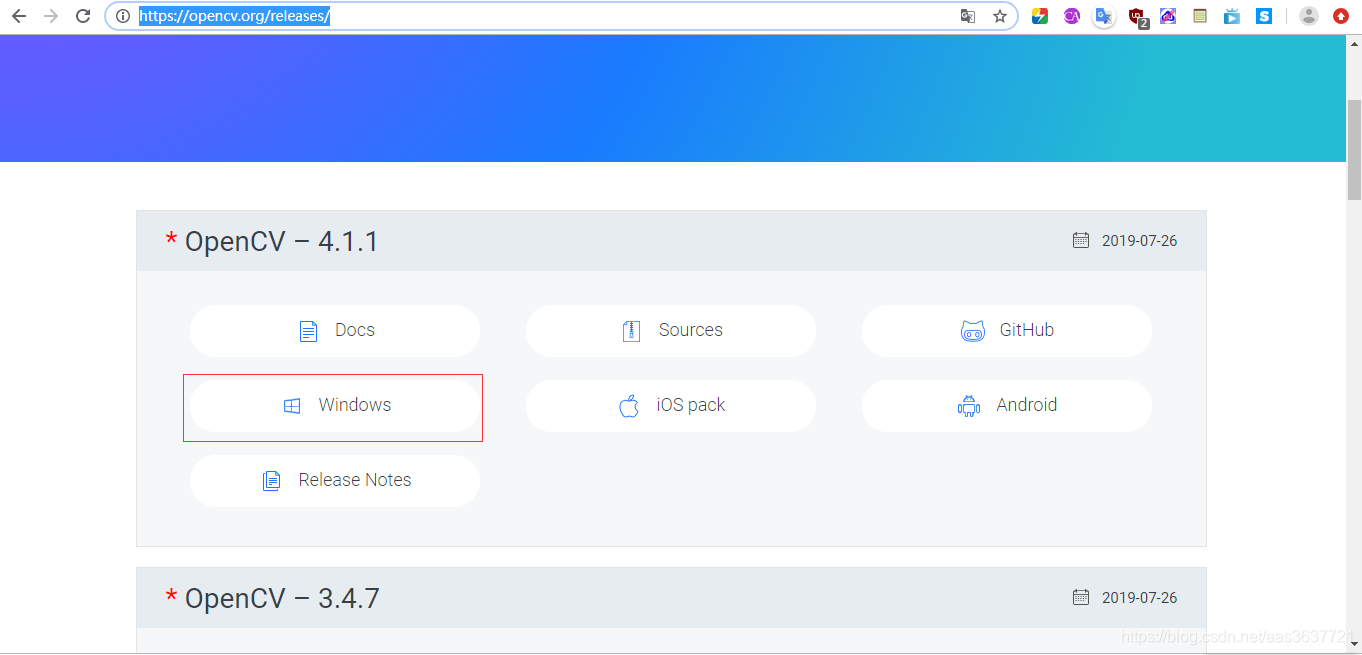Open the purple CA extension
The width and height of the screenshot is (1362, 655).
coord(1072,16)
